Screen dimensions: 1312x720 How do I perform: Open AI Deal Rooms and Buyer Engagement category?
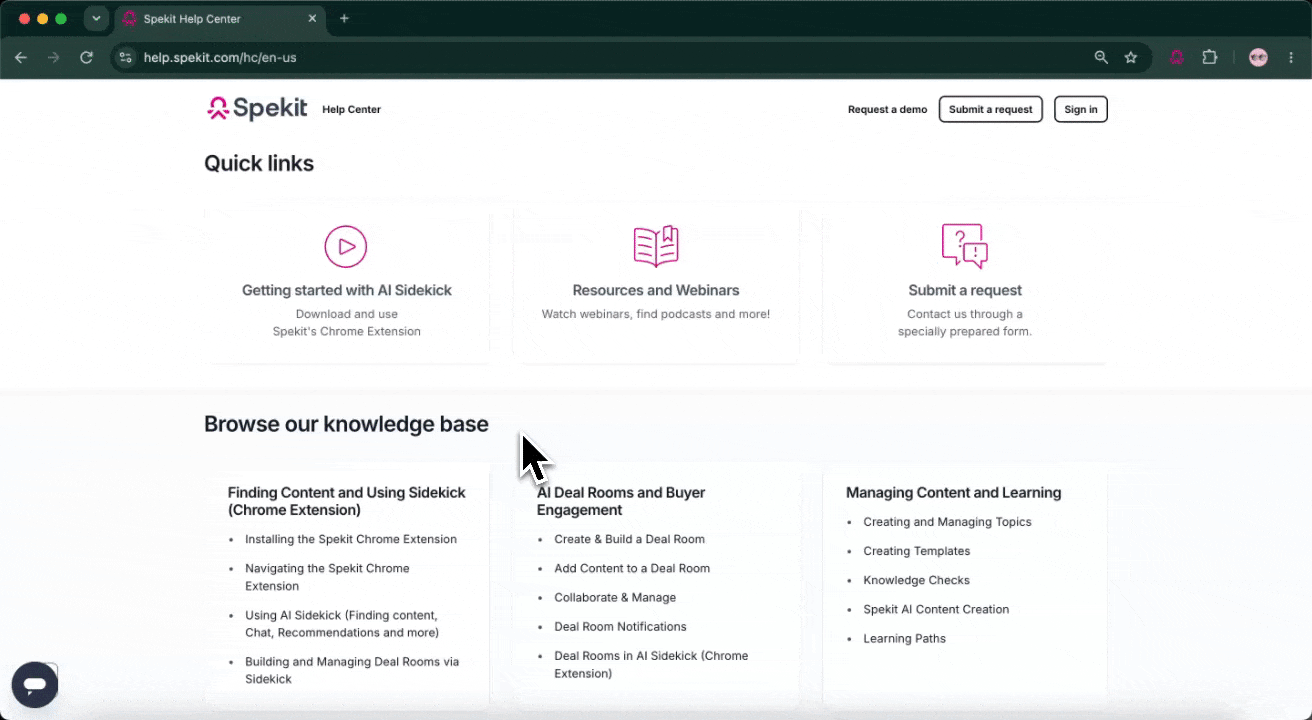click(x=621, y=501)
